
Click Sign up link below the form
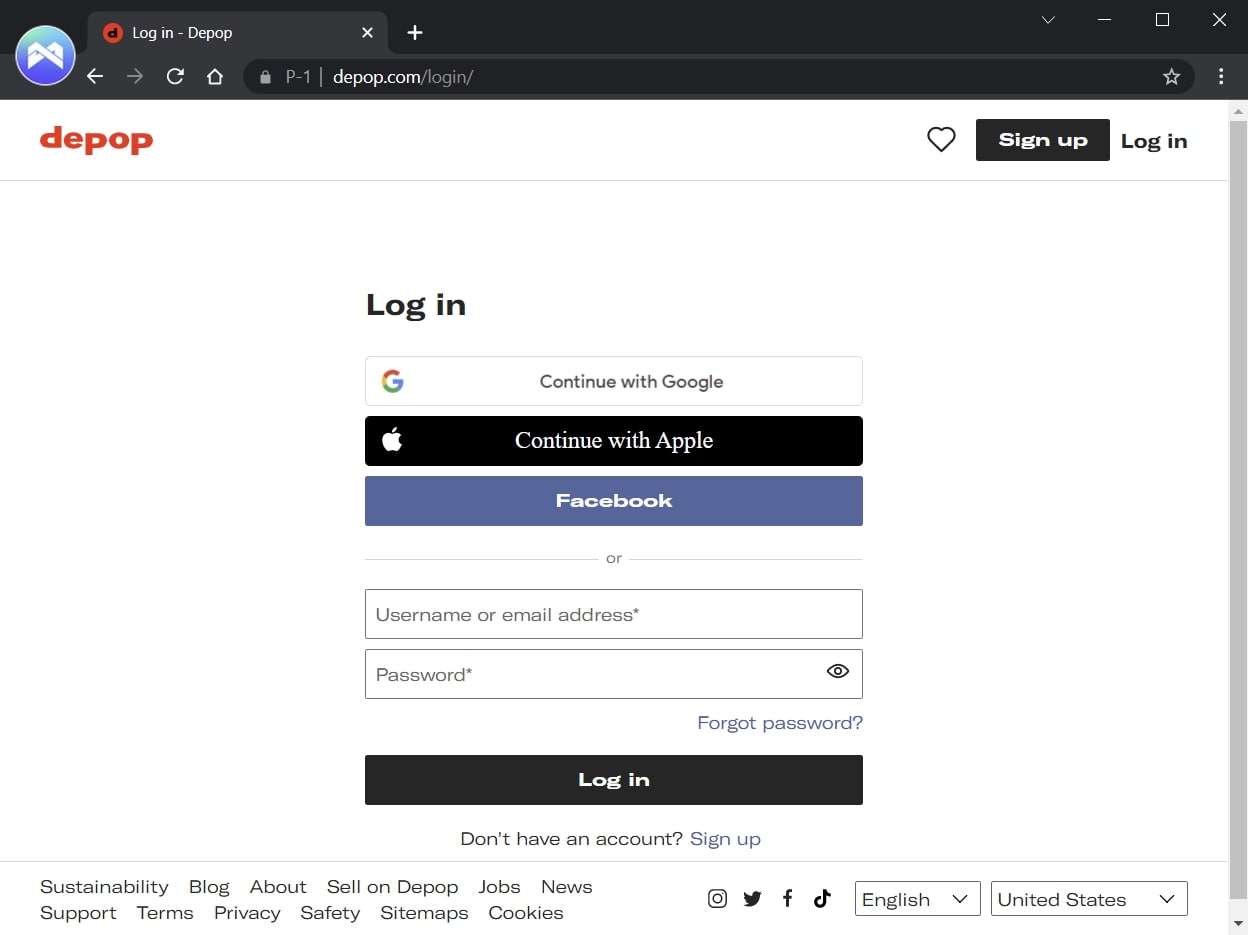pos(725,839)
